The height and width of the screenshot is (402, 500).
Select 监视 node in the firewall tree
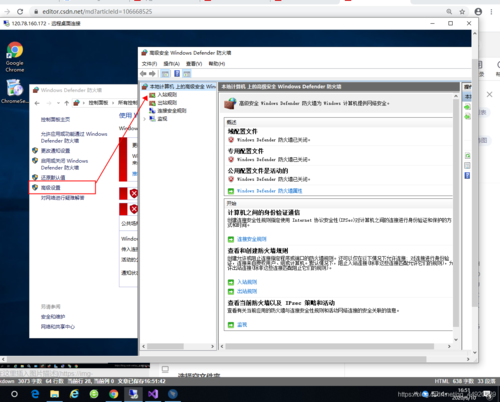[162, 119]
